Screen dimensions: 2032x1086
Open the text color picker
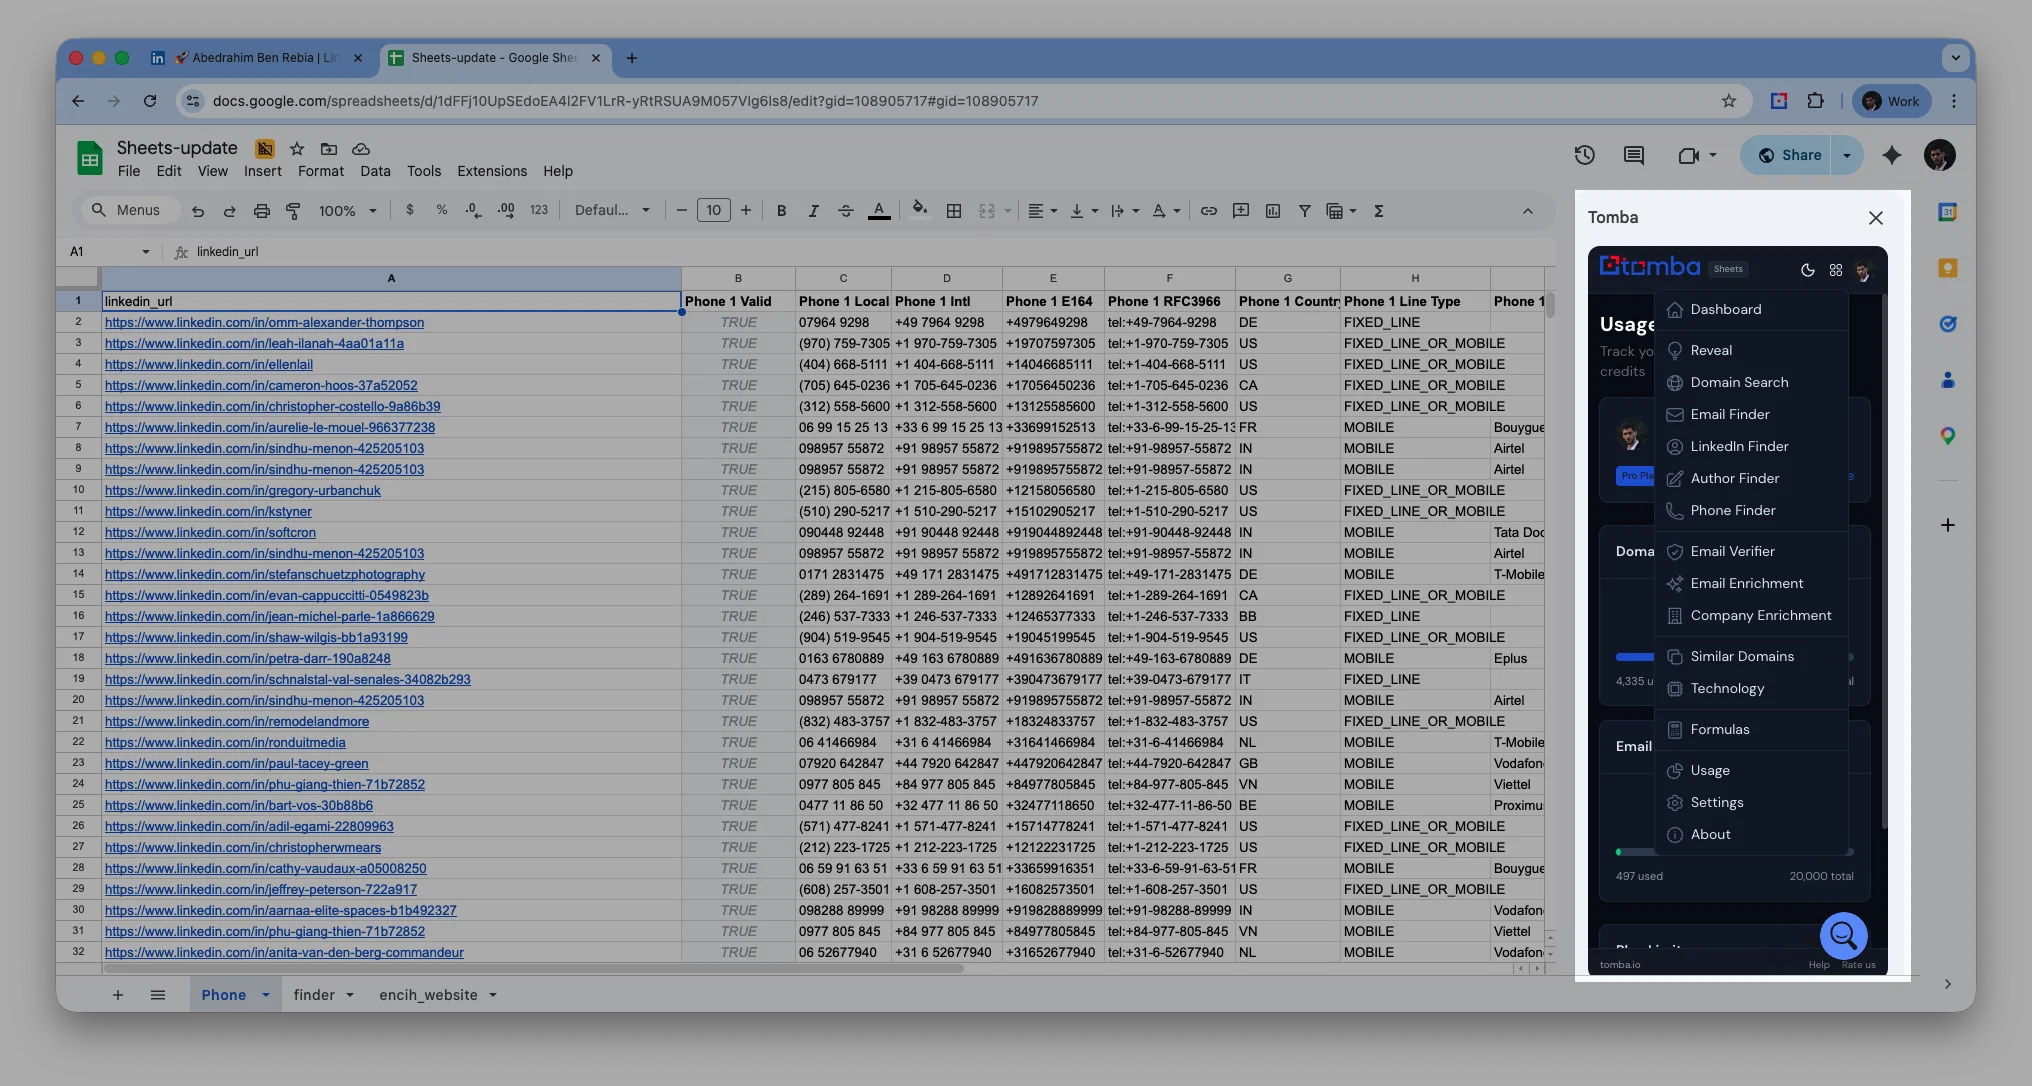tap(879, 211)
